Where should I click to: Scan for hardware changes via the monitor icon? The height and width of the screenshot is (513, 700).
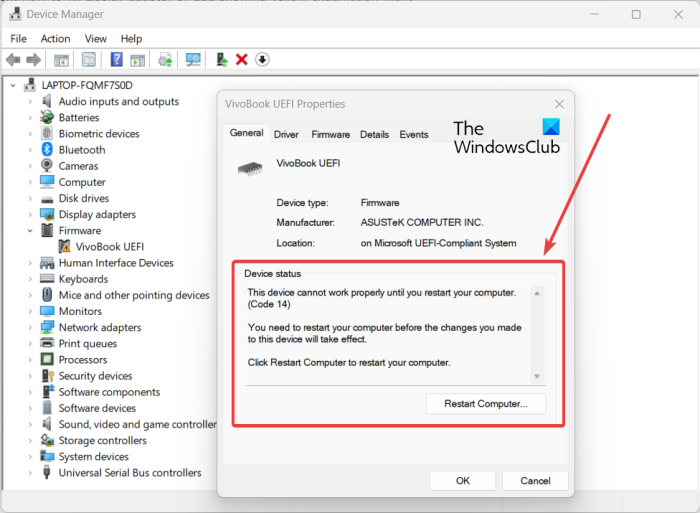(193, 60)
